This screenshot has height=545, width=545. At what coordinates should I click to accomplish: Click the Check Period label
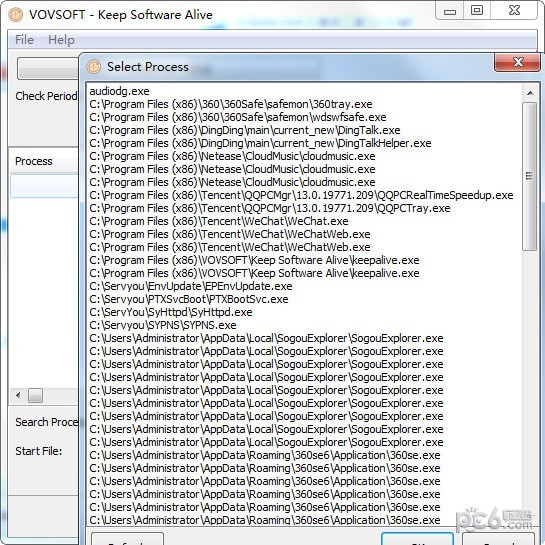(x=46, y=96)
